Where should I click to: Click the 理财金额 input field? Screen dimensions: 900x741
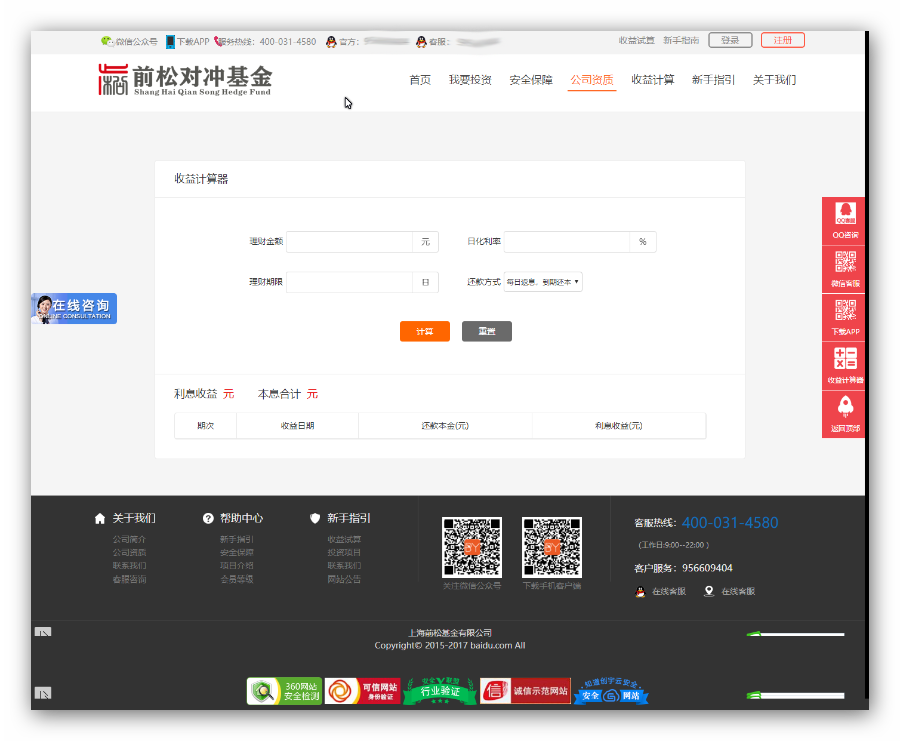pos(350,242)
